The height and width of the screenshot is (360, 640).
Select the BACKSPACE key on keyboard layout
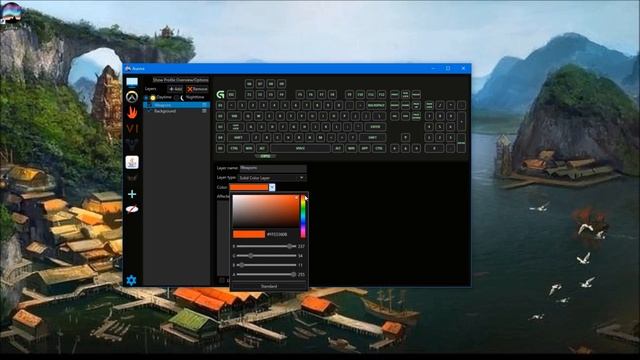pyautogui.click(x=376, y=105)
